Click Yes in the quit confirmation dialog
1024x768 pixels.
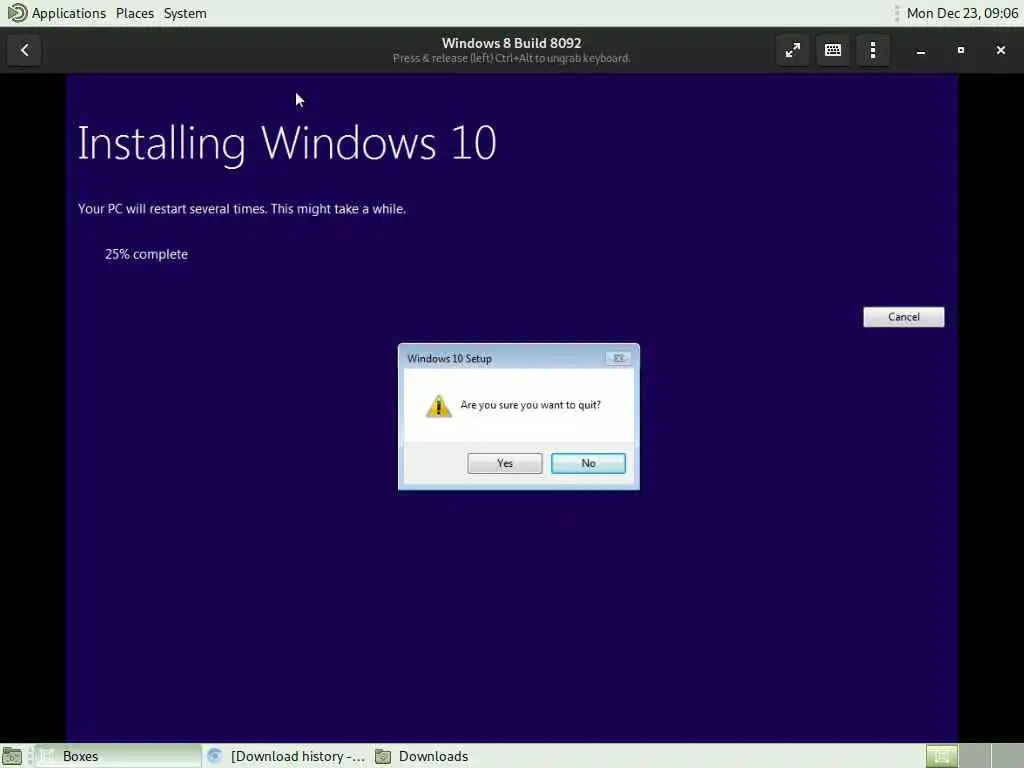504,463
